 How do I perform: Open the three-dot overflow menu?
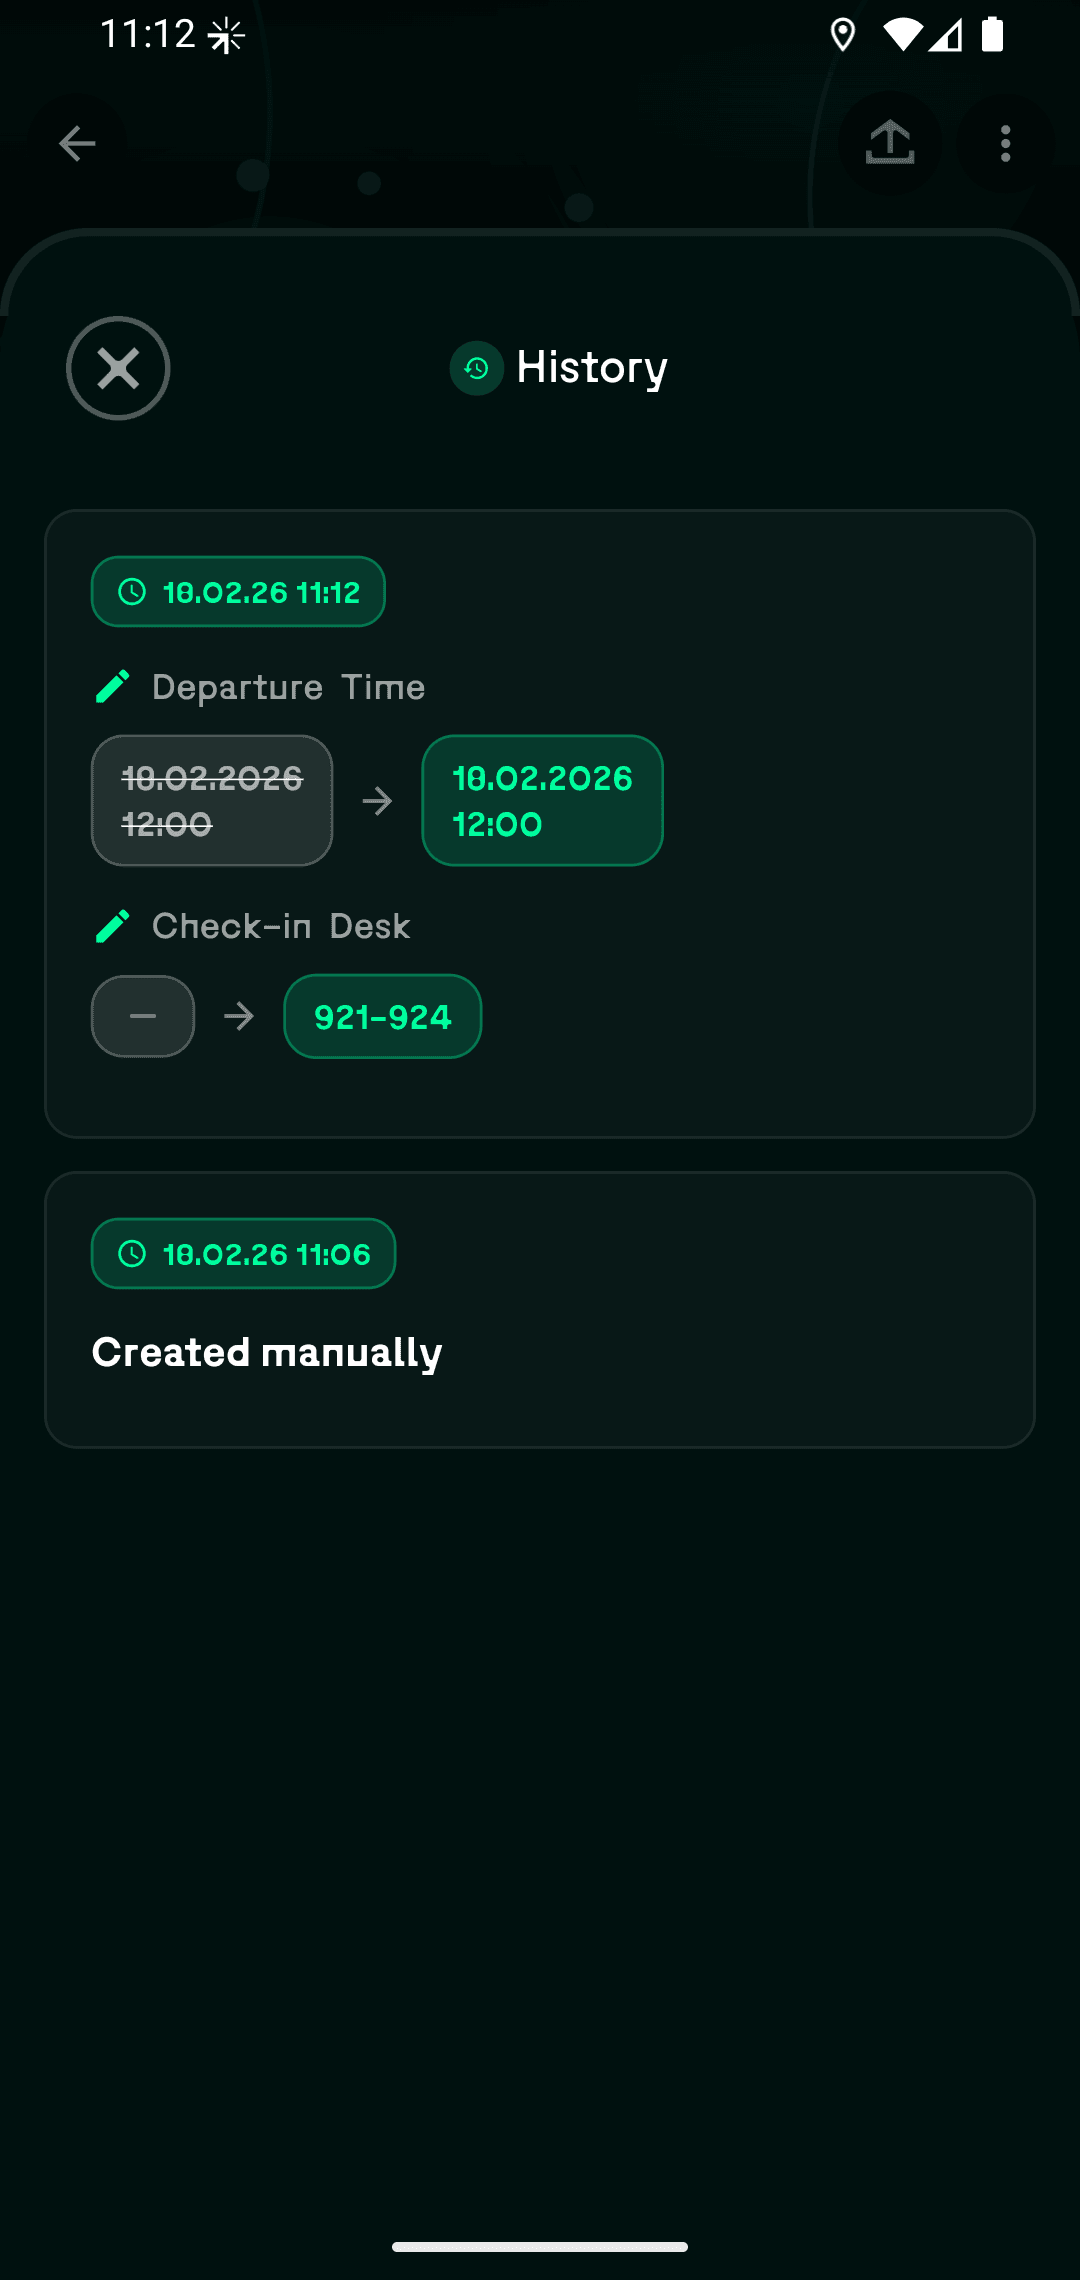[1006, 143]
